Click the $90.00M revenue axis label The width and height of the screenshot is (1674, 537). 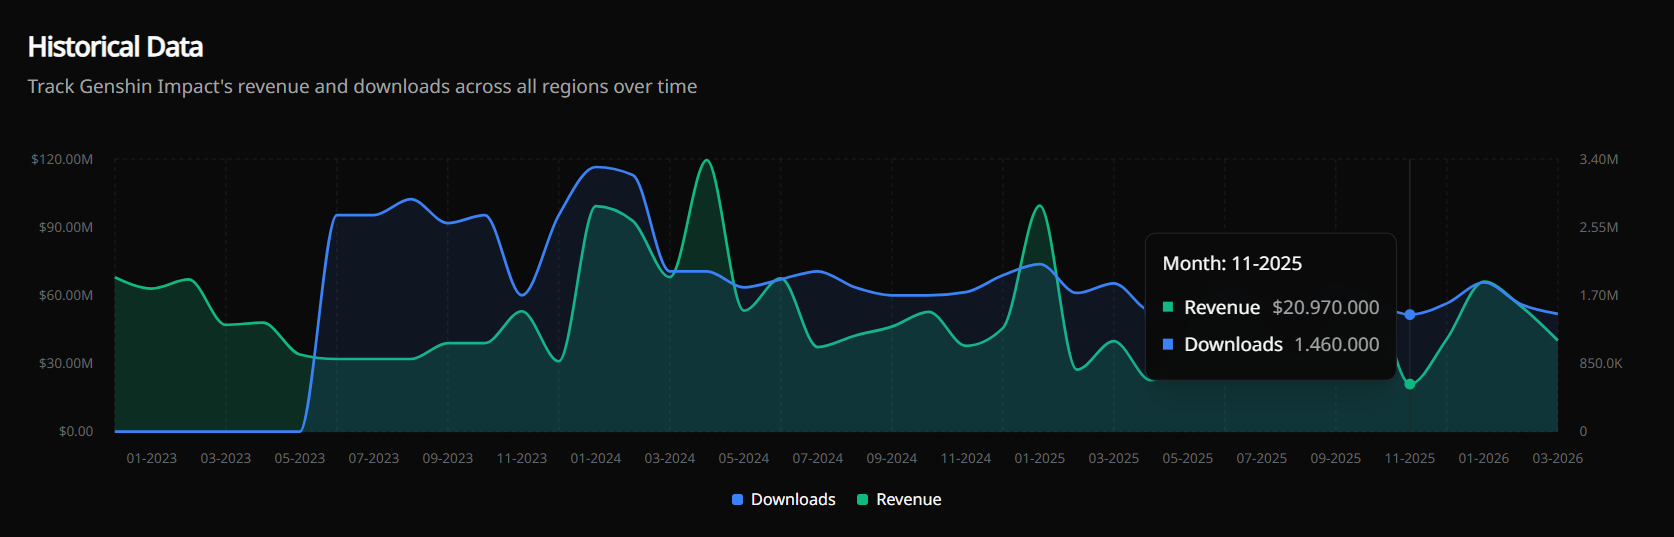coord(66,227)
